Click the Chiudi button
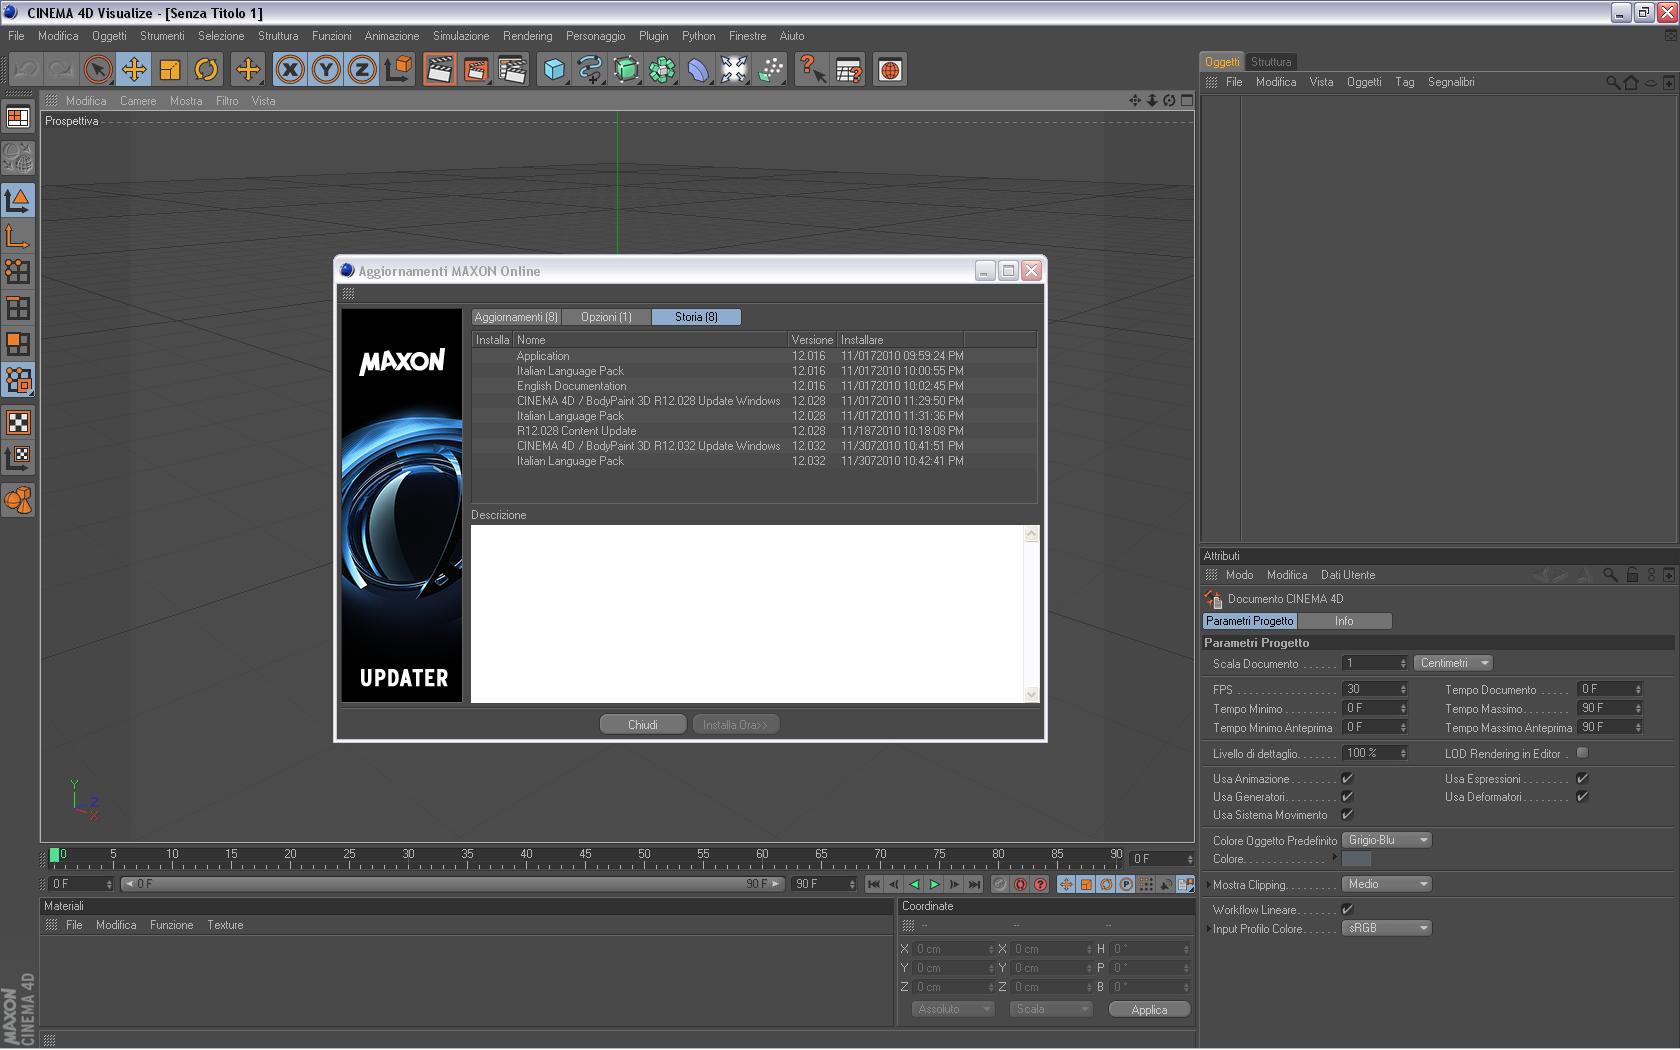Screen dimensions: 1680x1050 (642, 725)
